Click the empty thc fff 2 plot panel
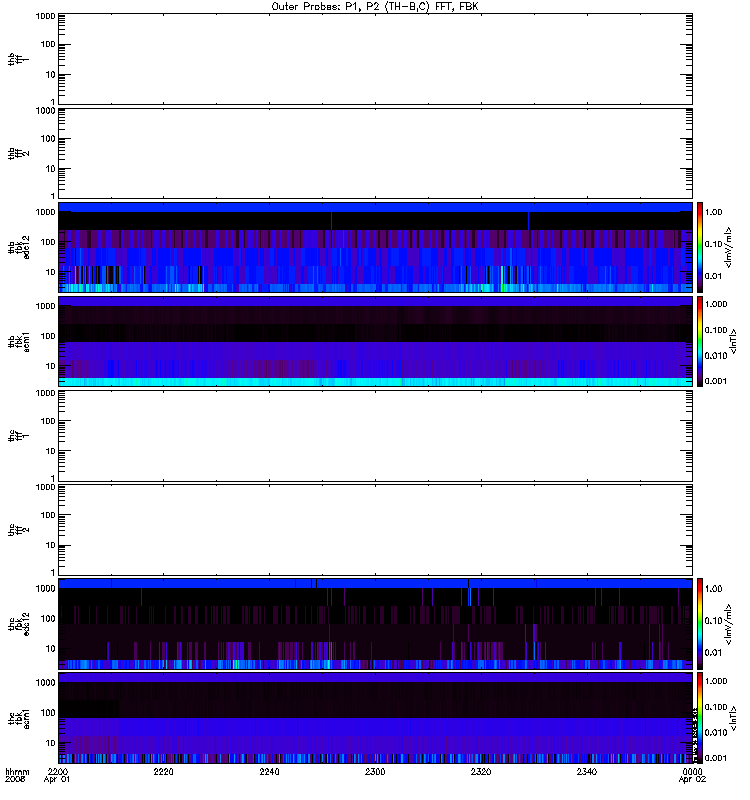The width and height of the screenshot is (750, 800). pyautogui.click(x=375, y=530)
